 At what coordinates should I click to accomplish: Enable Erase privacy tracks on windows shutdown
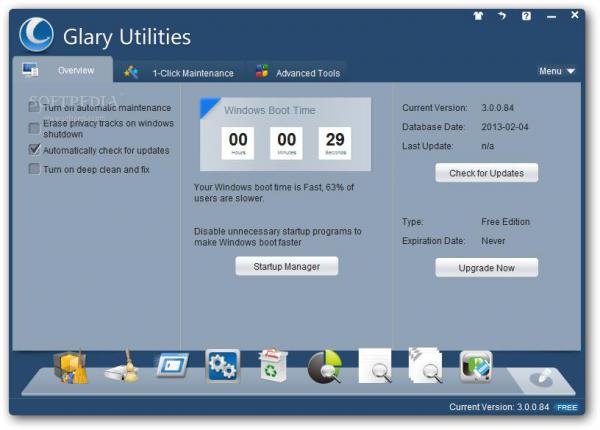(x=34, y=128)
